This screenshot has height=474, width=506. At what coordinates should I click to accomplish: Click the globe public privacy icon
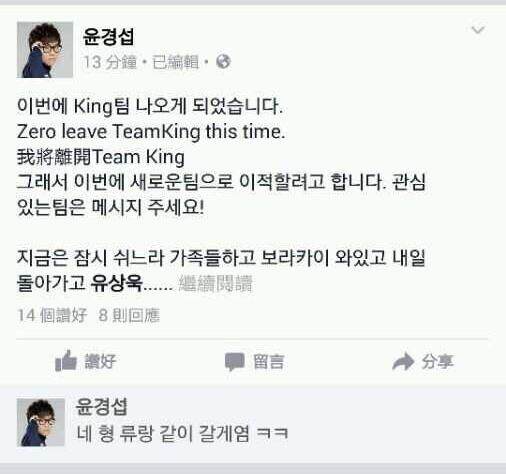[223, 61]
